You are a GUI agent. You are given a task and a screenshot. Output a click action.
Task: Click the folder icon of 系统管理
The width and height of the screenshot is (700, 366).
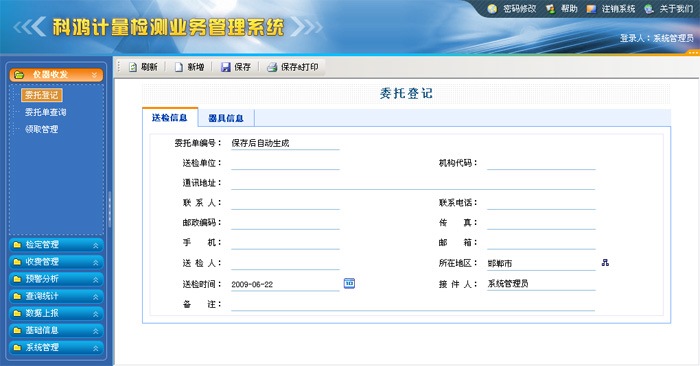17,347
